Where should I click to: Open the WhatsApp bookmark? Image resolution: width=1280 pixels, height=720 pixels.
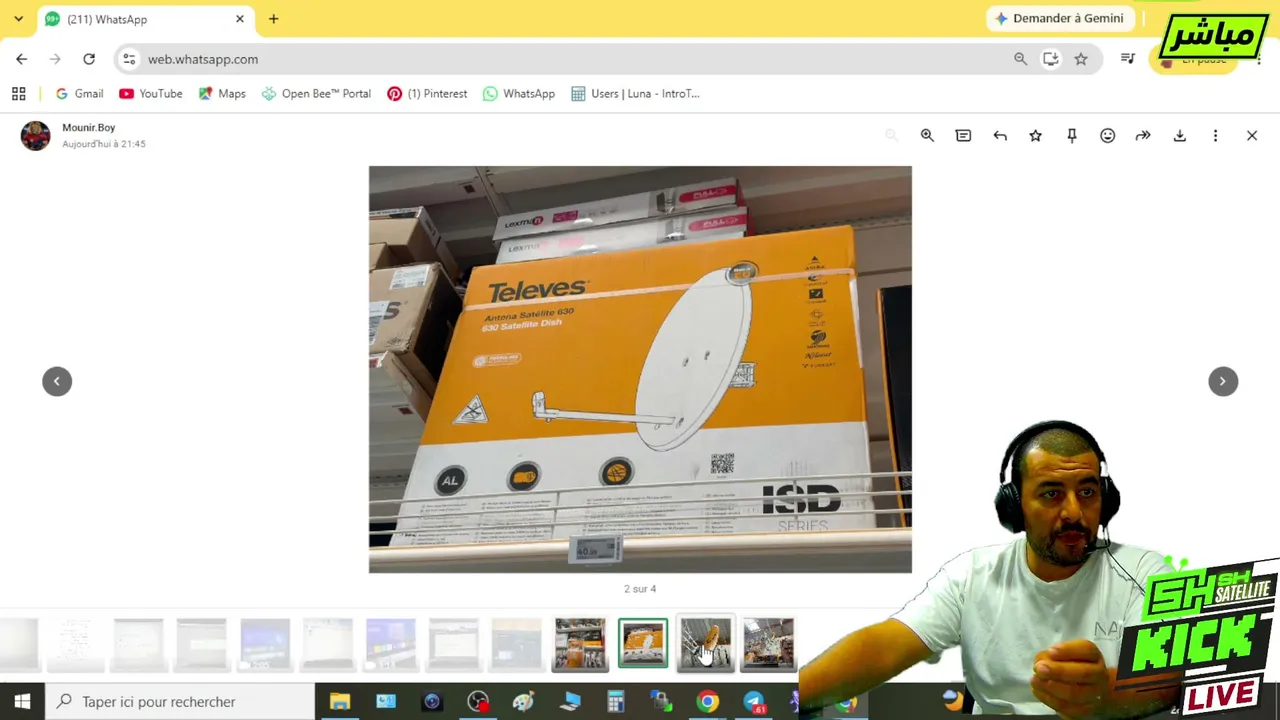pyautogui.click(x=519, y=94)
